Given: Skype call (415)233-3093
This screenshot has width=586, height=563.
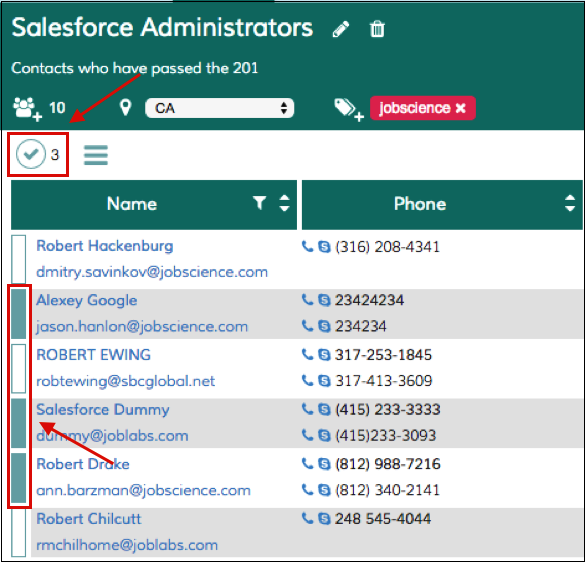Looking at the screenshot, I should tap(324, 436).
